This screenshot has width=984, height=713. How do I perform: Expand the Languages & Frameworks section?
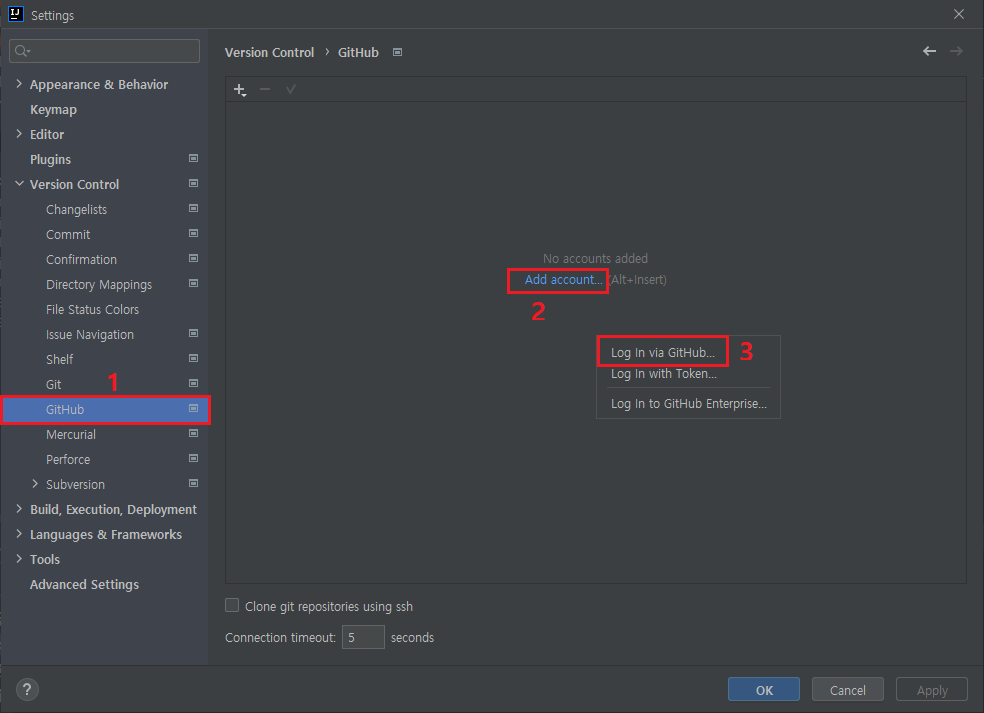17,534
